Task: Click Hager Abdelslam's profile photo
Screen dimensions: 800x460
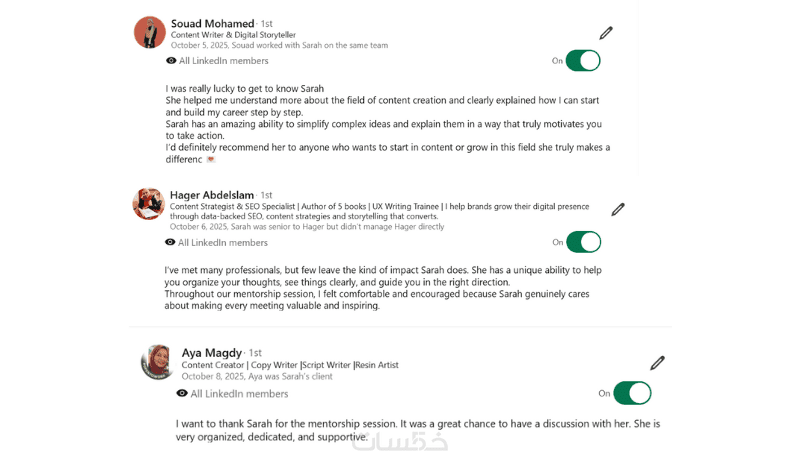Action: point(148,204)
